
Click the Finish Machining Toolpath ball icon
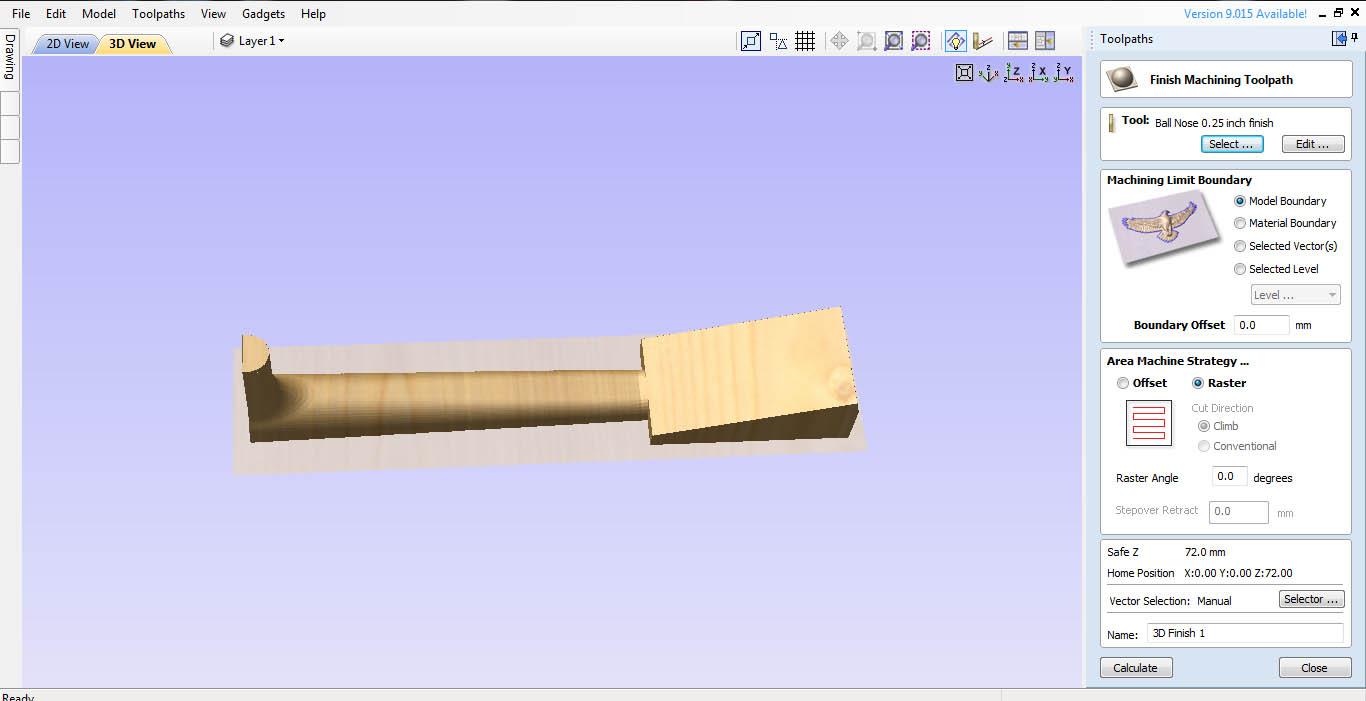1123,79
